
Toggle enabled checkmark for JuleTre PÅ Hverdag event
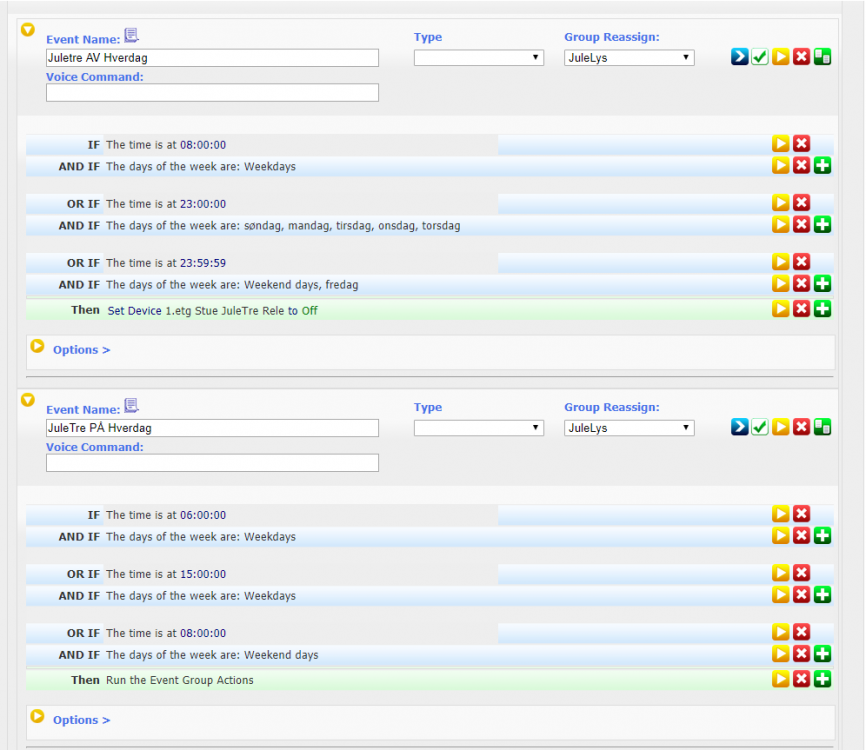760,427
